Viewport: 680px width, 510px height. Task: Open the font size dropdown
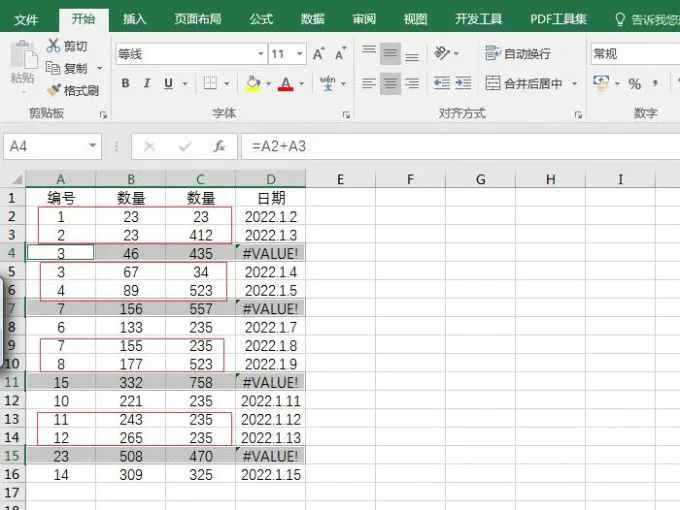click(x=300, y=54)
